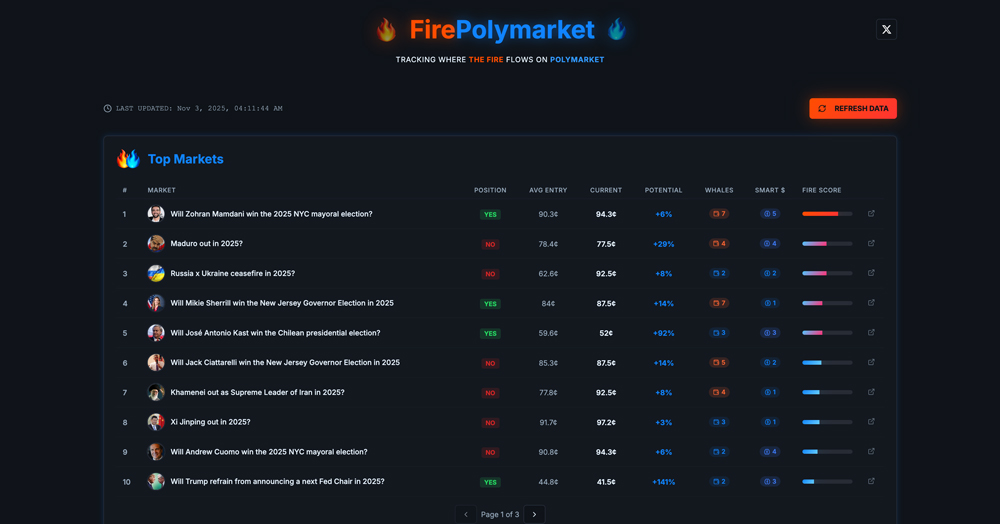This screenshot has height=524, width=1000.
Task: Click Jack Ciattarelli market avatar
Action: click(x=156, y=362)
